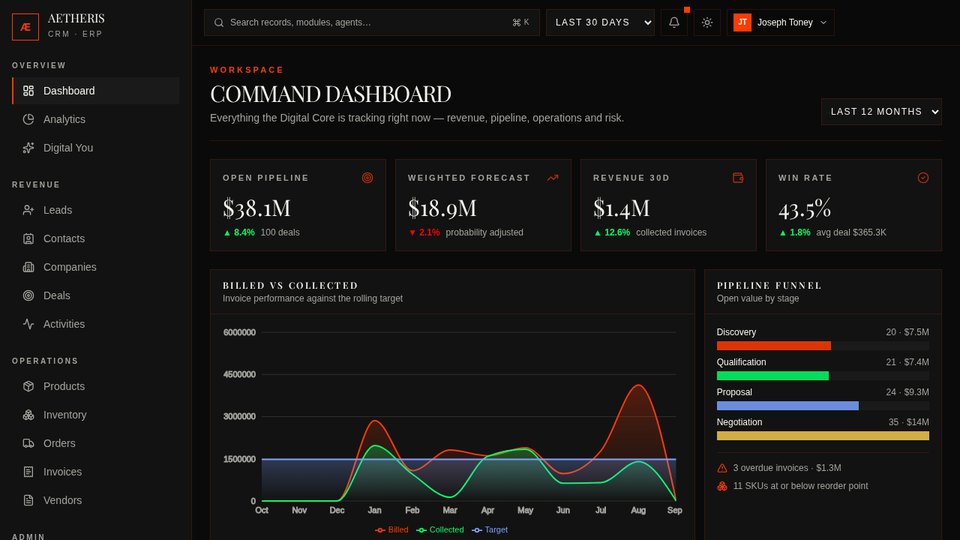Click the '20 · $7.5M' Discovery value
The height and width of the screenshot is (540, 960).
[907, 332]
